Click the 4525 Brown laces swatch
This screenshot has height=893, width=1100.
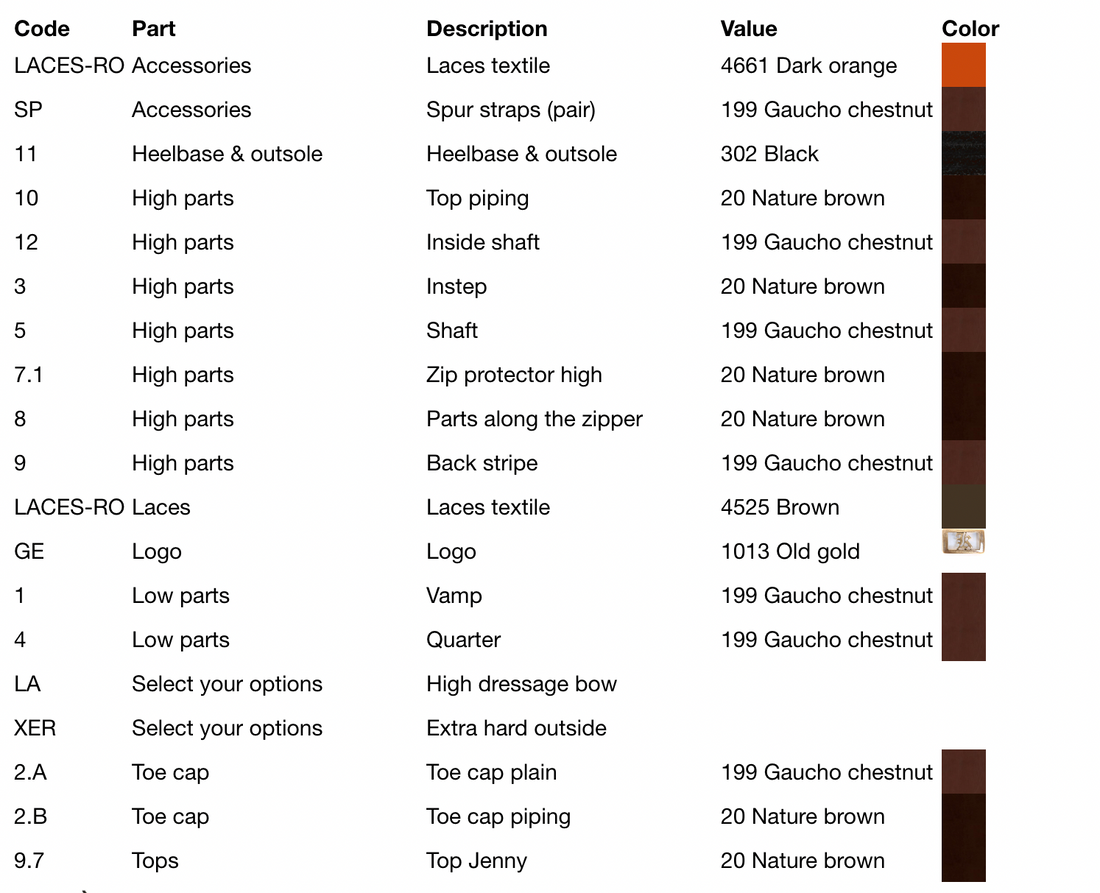963,506
